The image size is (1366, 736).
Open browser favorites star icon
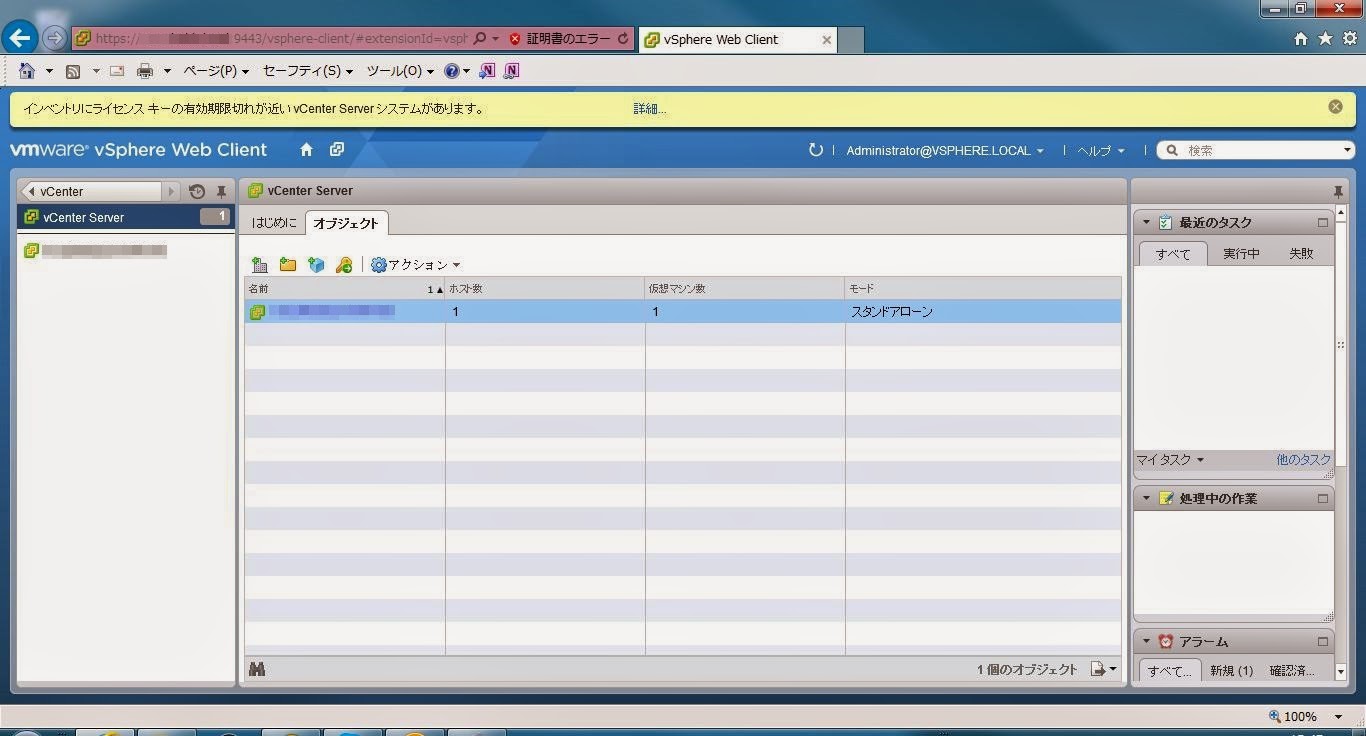point(1325,38)
